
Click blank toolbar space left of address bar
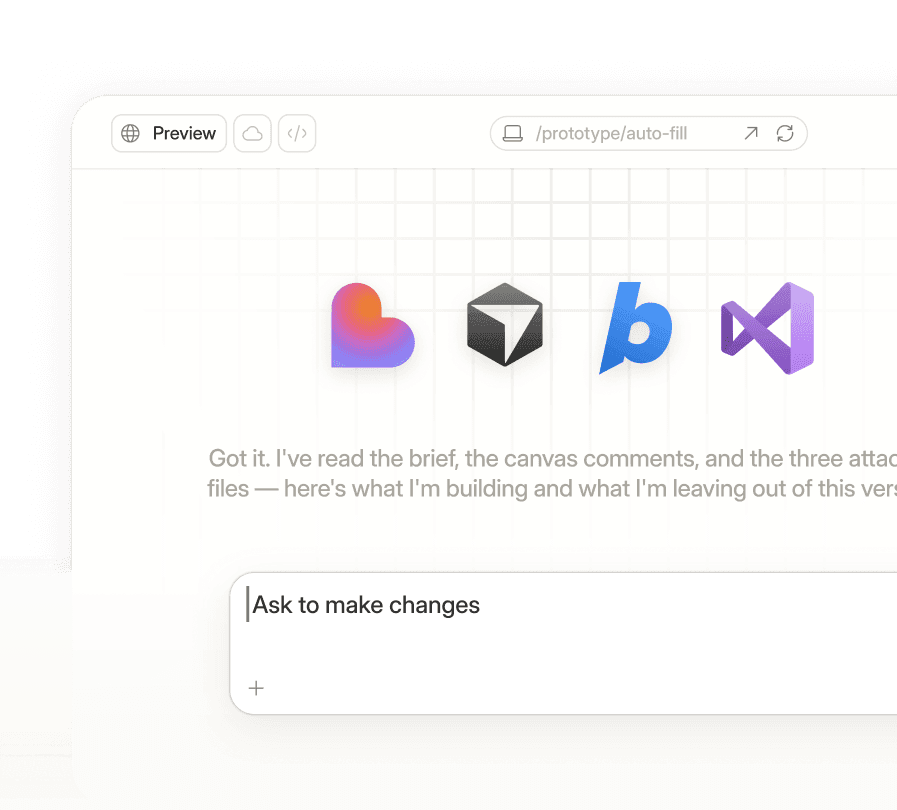[x=400, y=133]
